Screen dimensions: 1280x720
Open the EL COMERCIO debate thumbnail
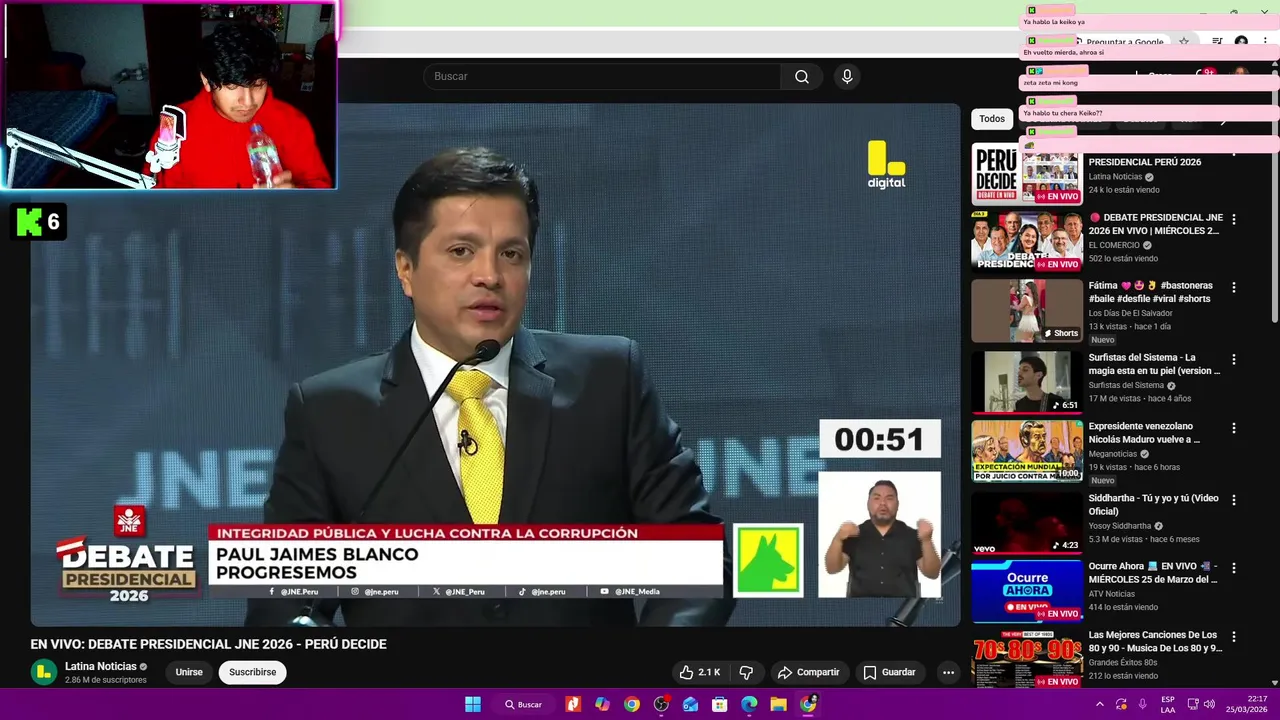pos(1027,241)
